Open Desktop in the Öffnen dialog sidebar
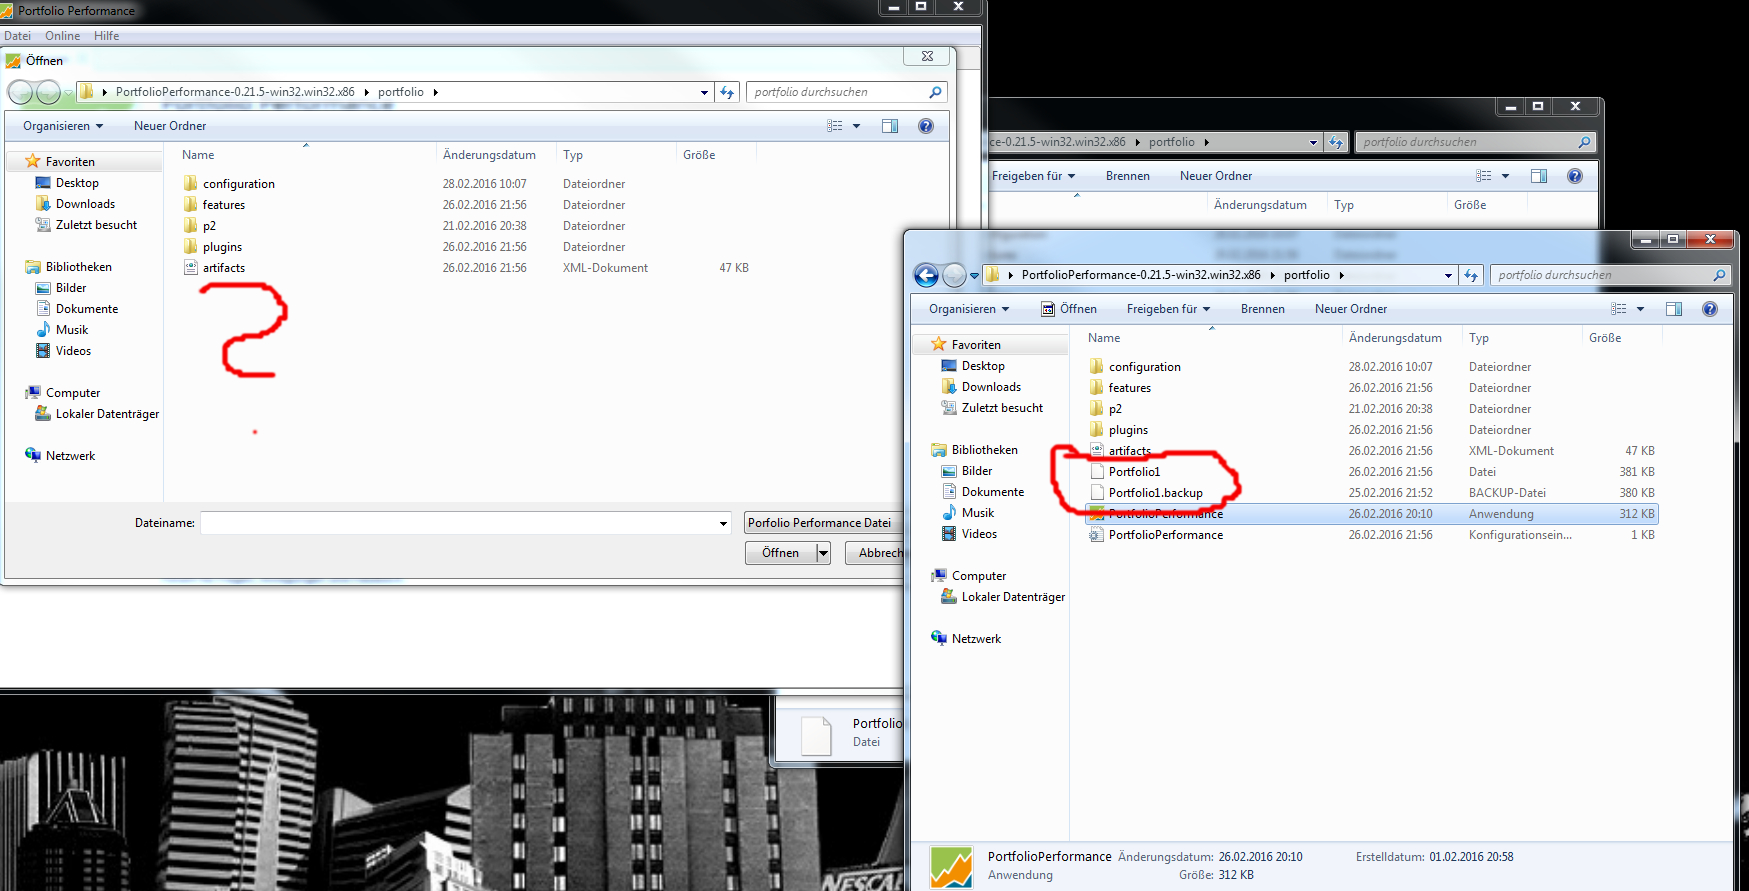The width and height of the screenshot is (1749, 891). point(77,183)
